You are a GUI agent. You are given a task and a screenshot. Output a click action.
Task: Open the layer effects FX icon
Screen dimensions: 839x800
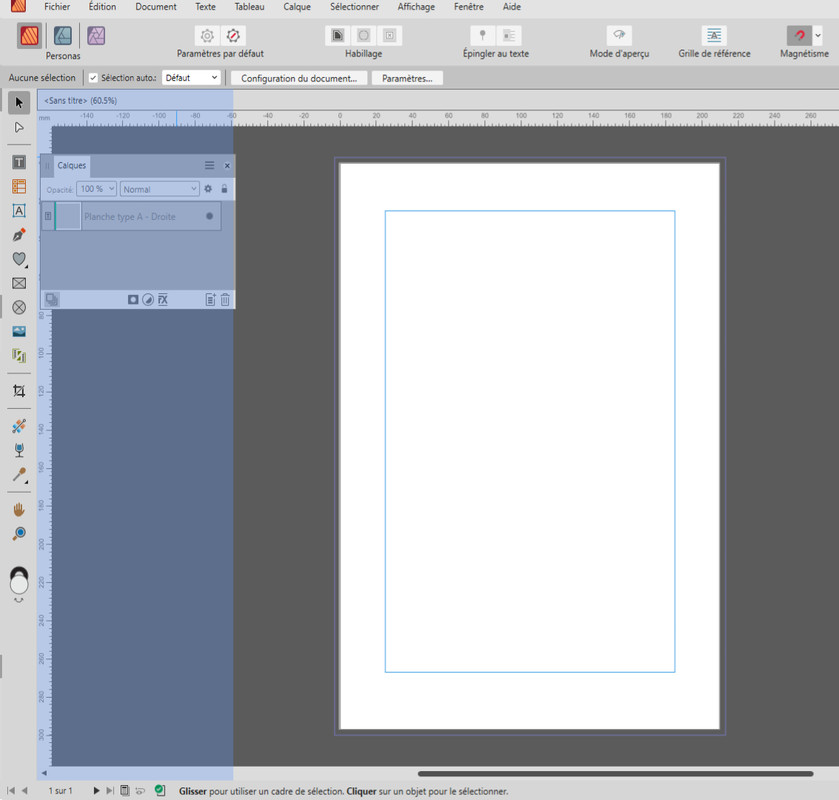pos(163,300)
